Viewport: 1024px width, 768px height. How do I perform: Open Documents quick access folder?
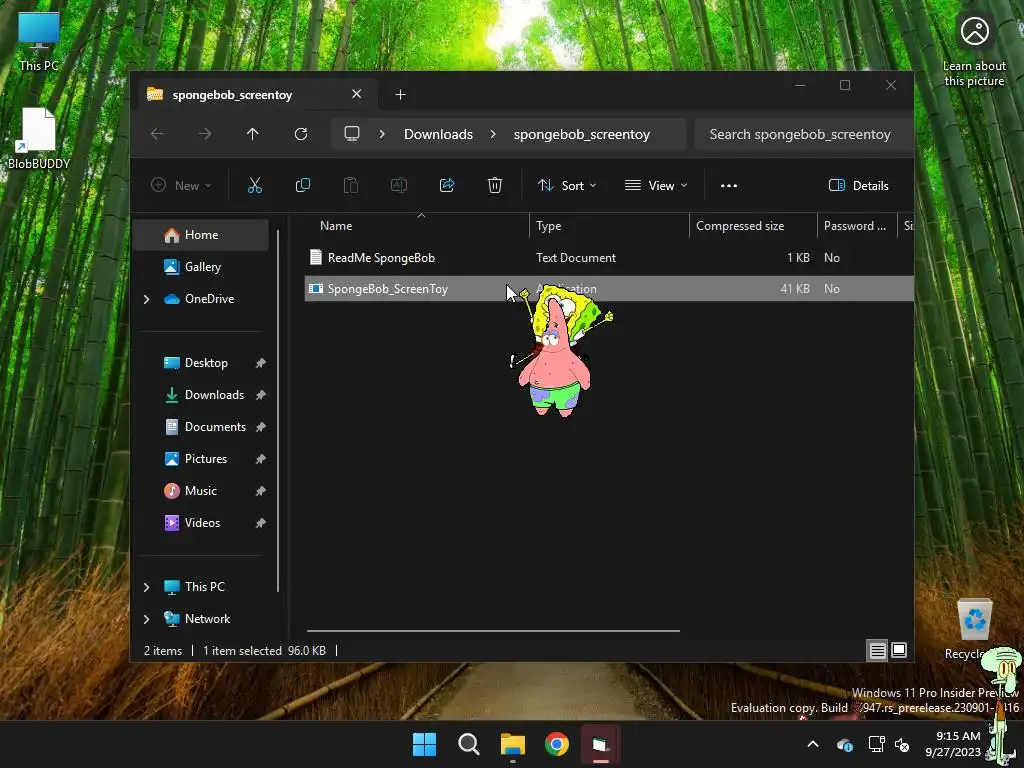point(215,427)
